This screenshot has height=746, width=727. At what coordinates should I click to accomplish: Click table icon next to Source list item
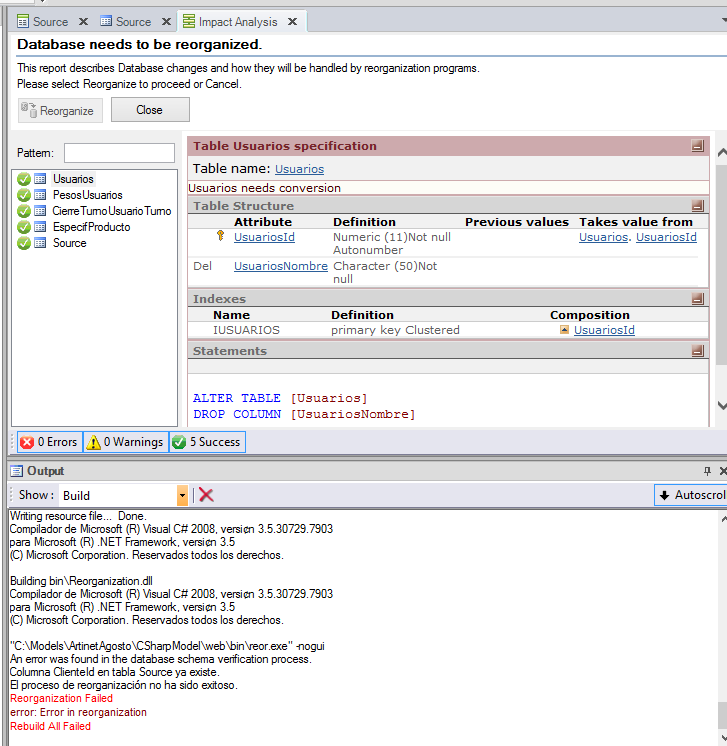pos(40,243)
